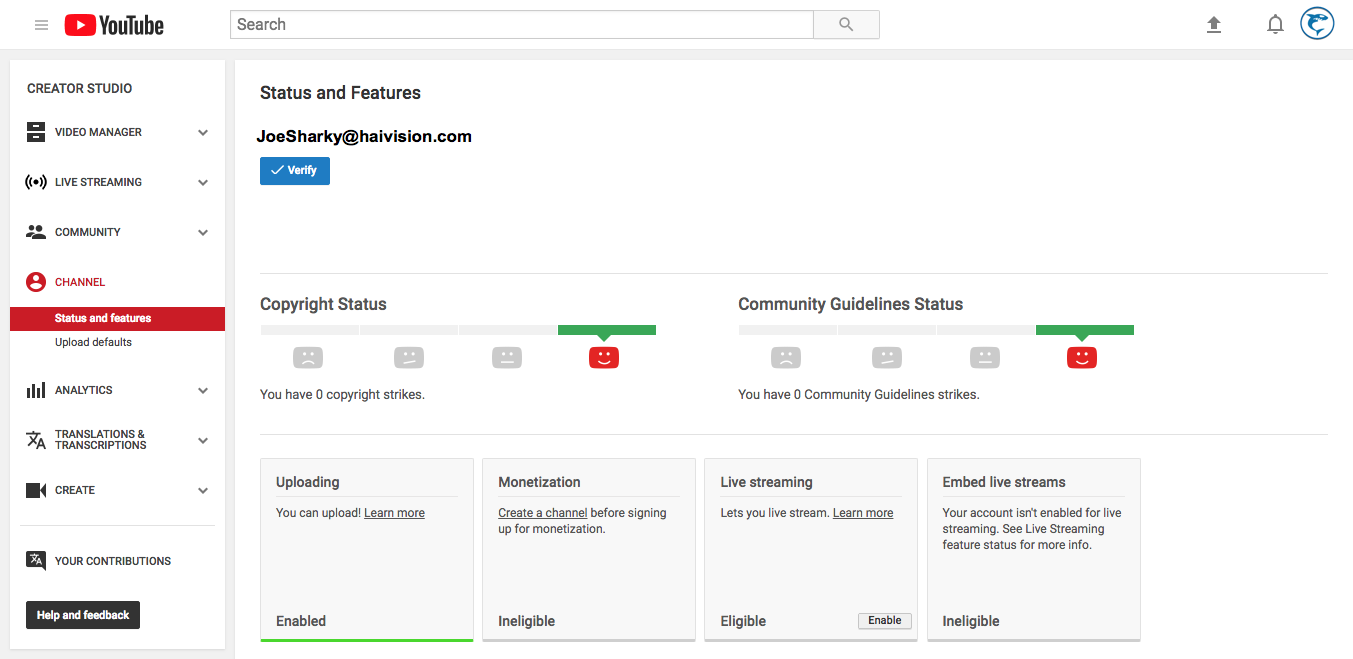Select Upload defaults in Channel menu
Viewport: 1353px width, 659px height.
[93, 342]
